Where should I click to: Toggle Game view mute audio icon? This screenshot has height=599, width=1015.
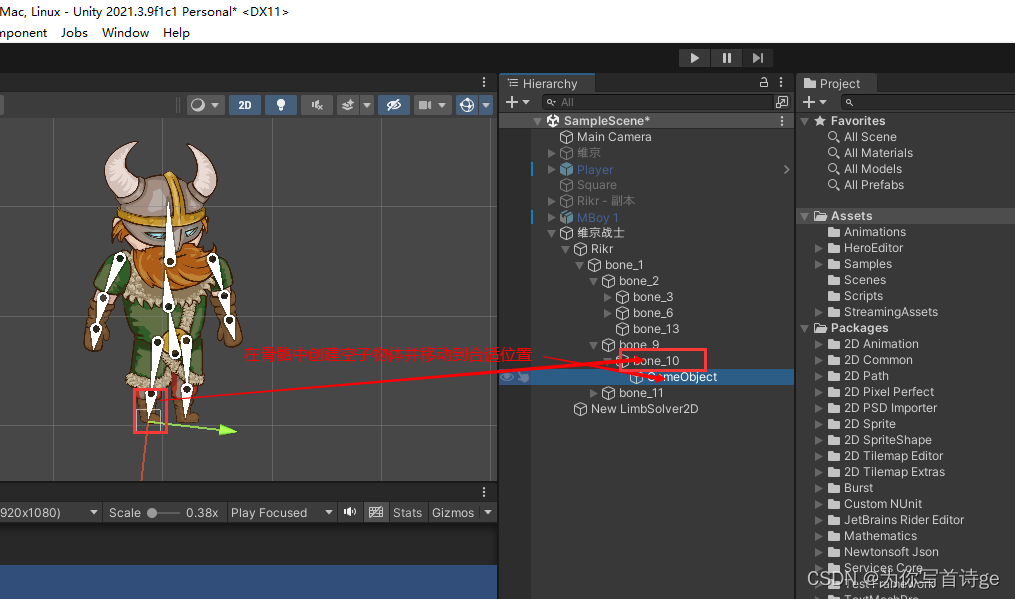[x=350, y=512]
